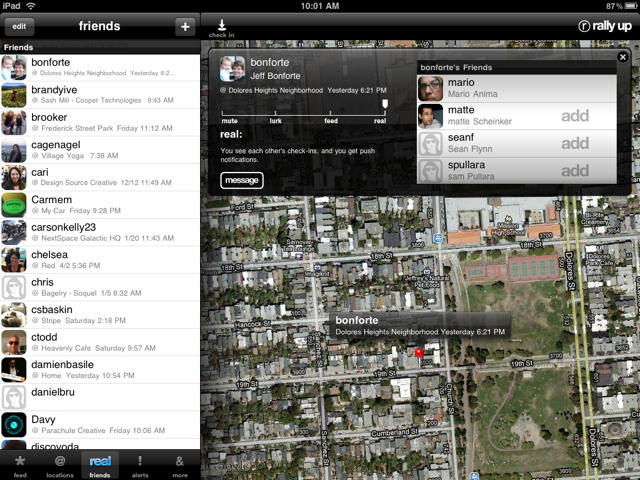This screenshot has width=640, height=480.
Task: Switch to the locations tab
Action: 59,464
